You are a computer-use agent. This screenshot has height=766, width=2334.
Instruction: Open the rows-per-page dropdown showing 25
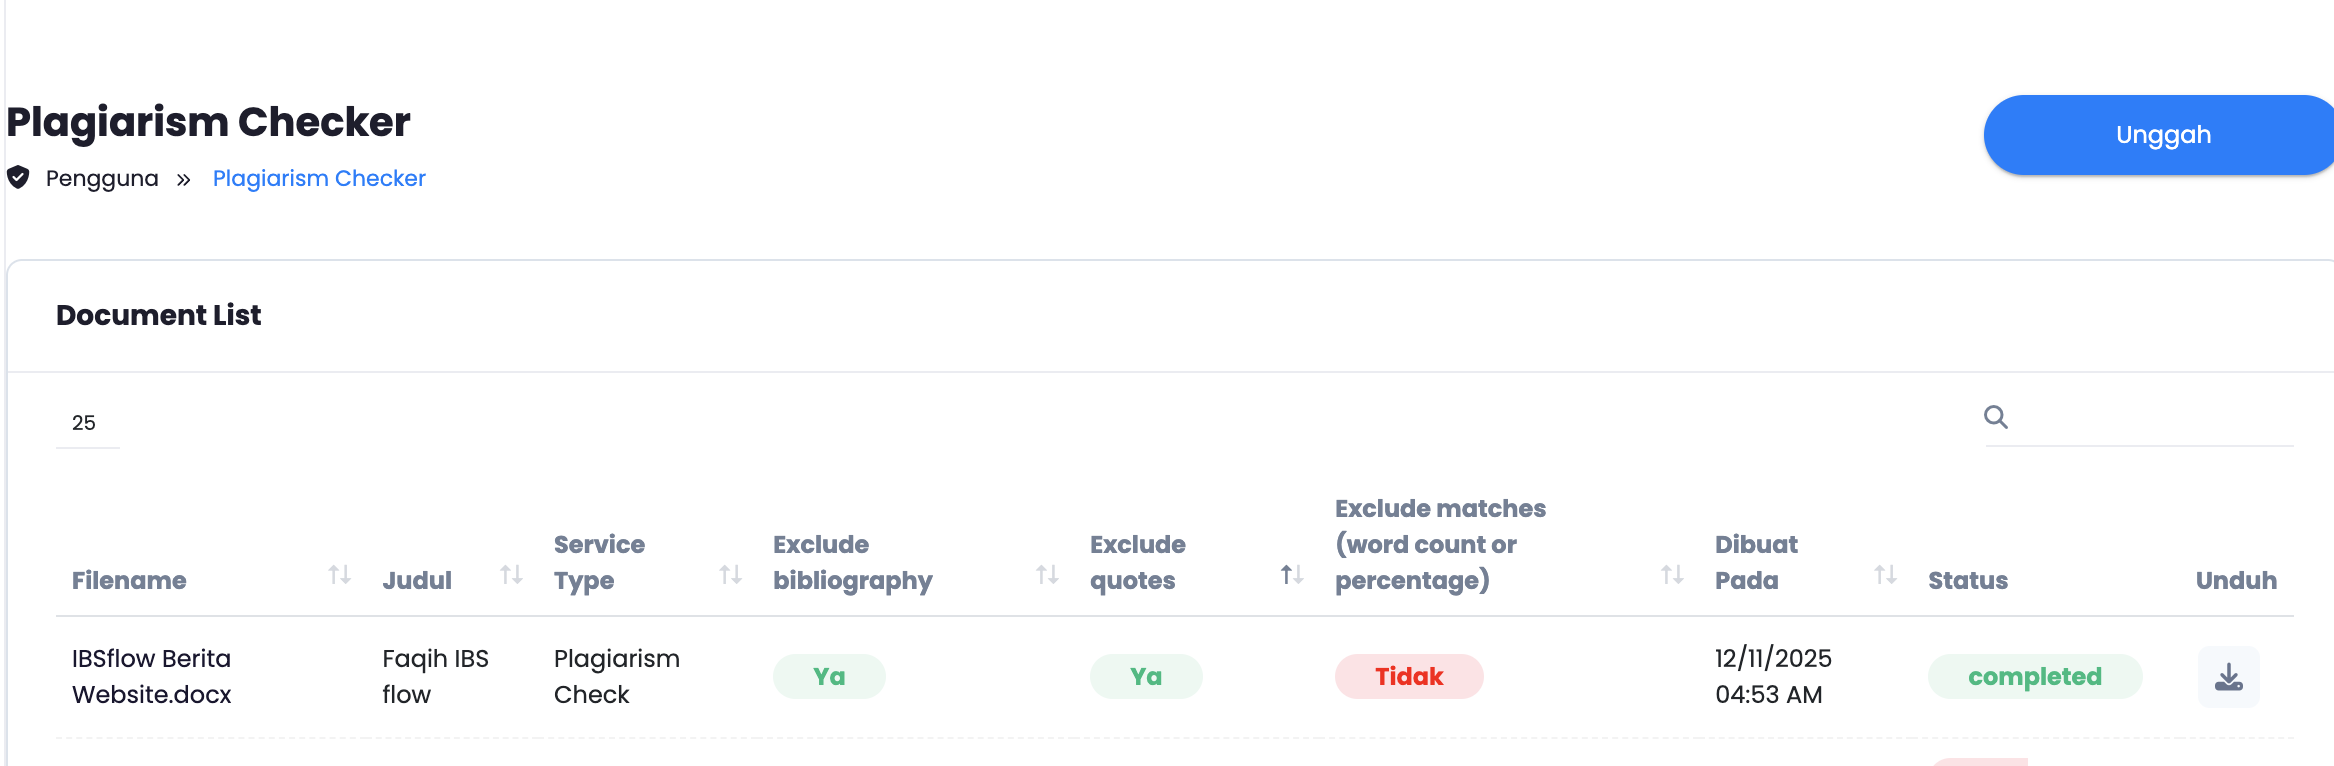(87, 423)
